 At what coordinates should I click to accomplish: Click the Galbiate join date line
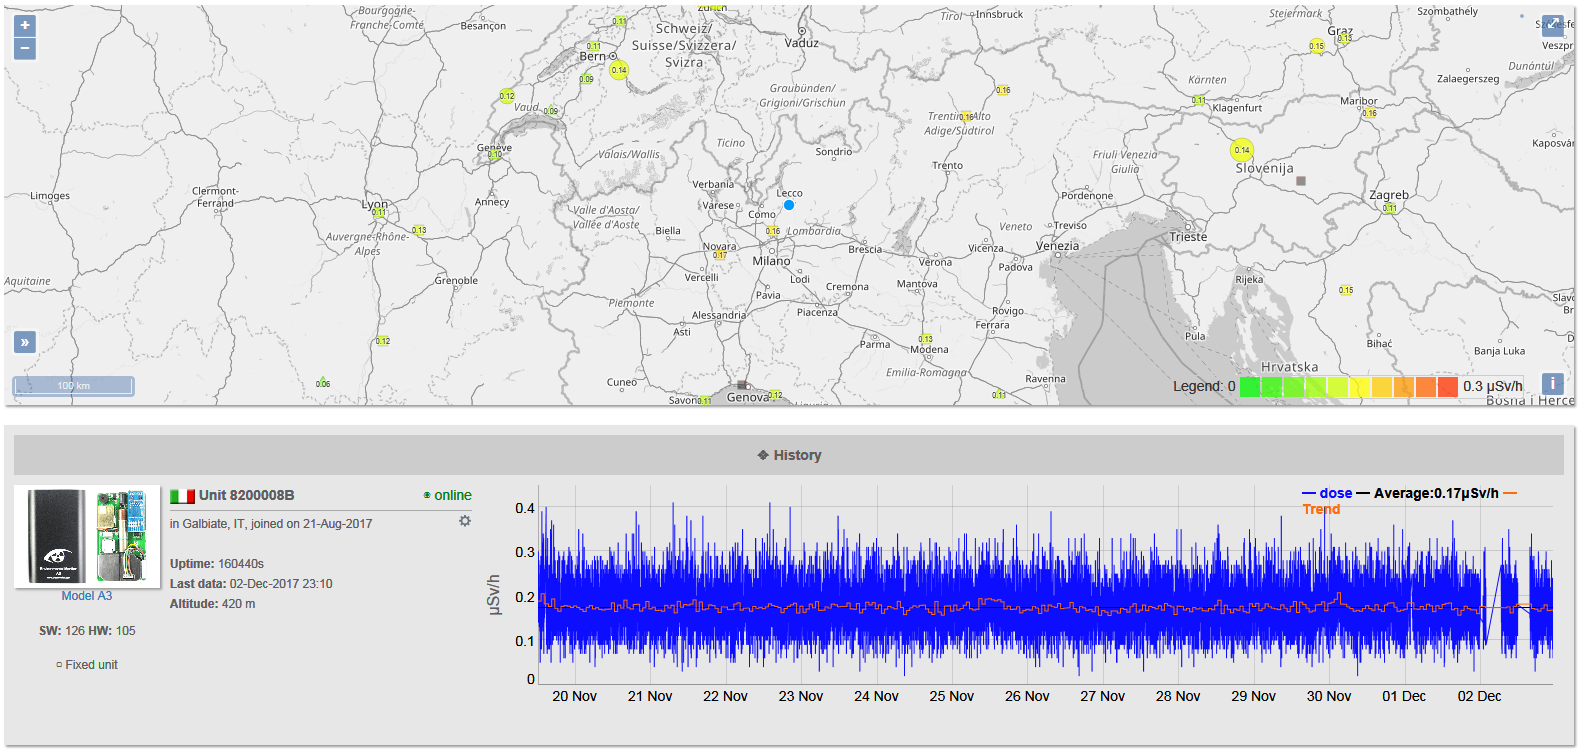click(271, 524)
